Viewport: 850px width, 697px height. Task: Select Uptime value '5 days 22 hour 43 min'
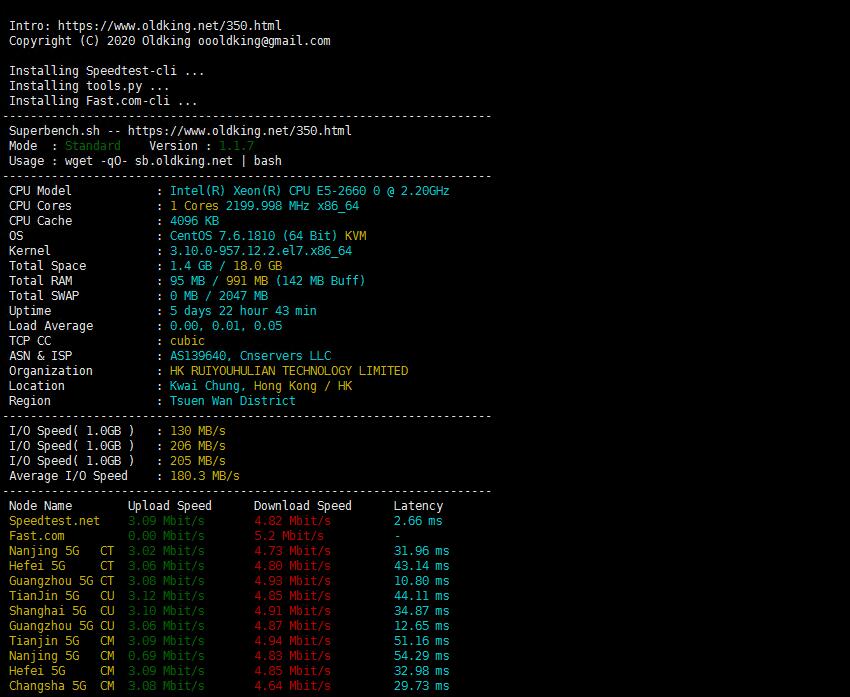point(243,311)
